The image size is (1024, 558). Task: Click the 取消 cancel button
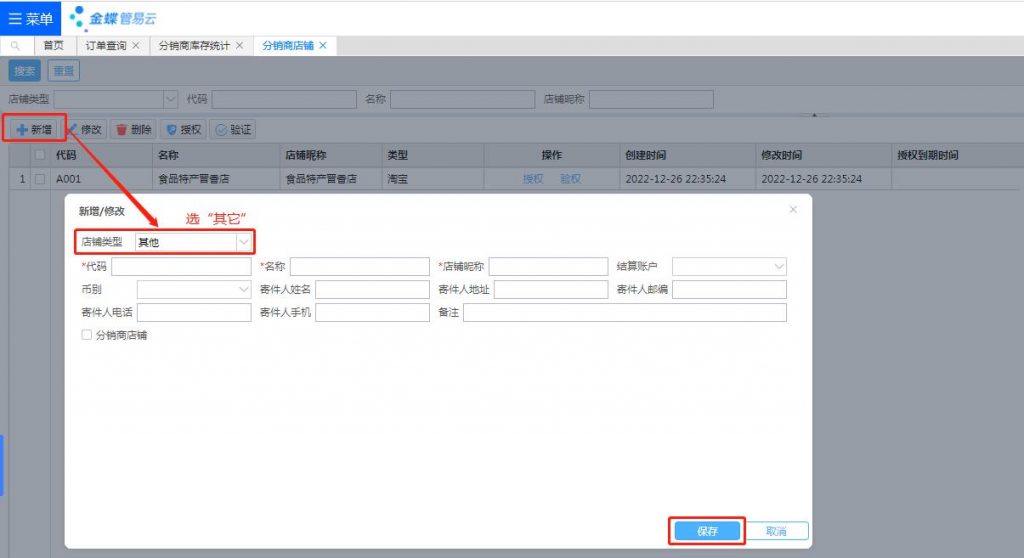pyautogui.click(x=775, y=531)
